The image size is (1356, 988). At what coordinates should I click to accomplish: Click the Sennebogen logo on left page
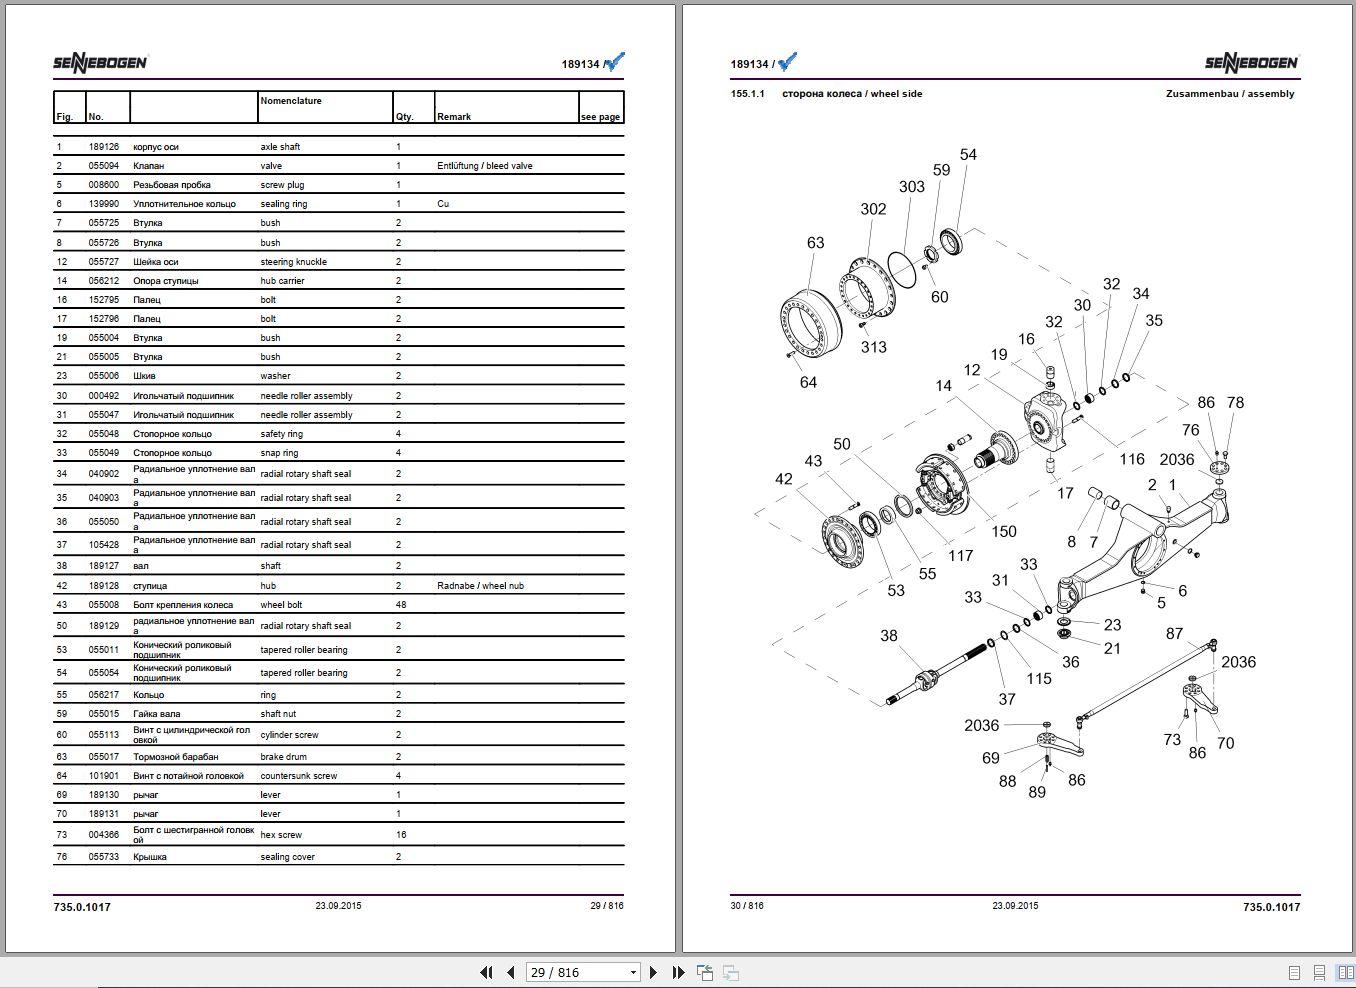[100, 63]
